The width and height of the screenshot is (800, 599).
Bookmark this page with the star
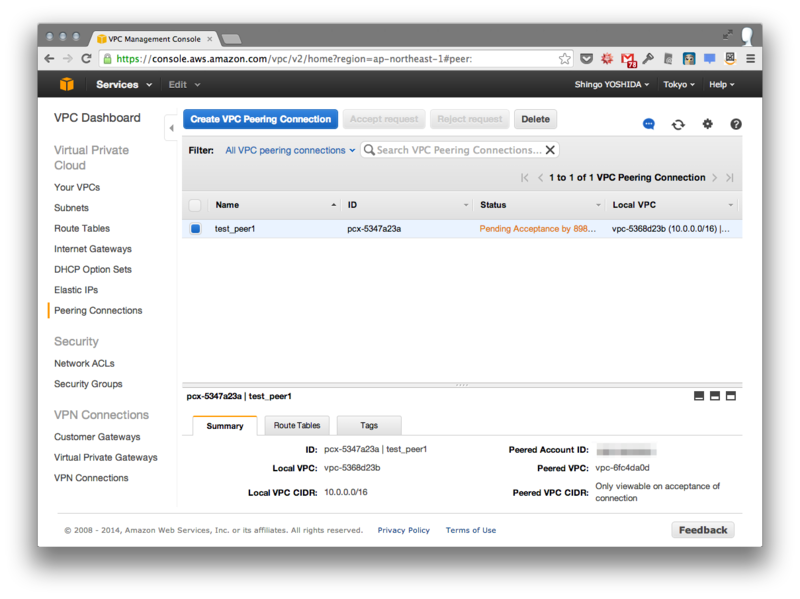click(564, 59)
